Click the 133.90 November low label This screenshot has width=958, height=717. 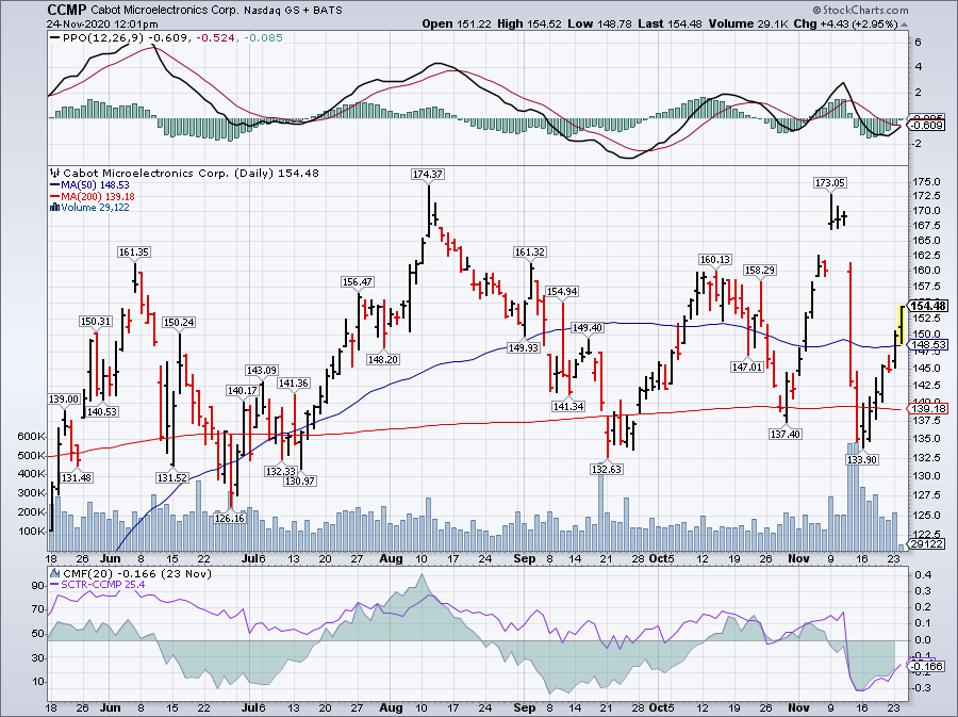point(862,460)
